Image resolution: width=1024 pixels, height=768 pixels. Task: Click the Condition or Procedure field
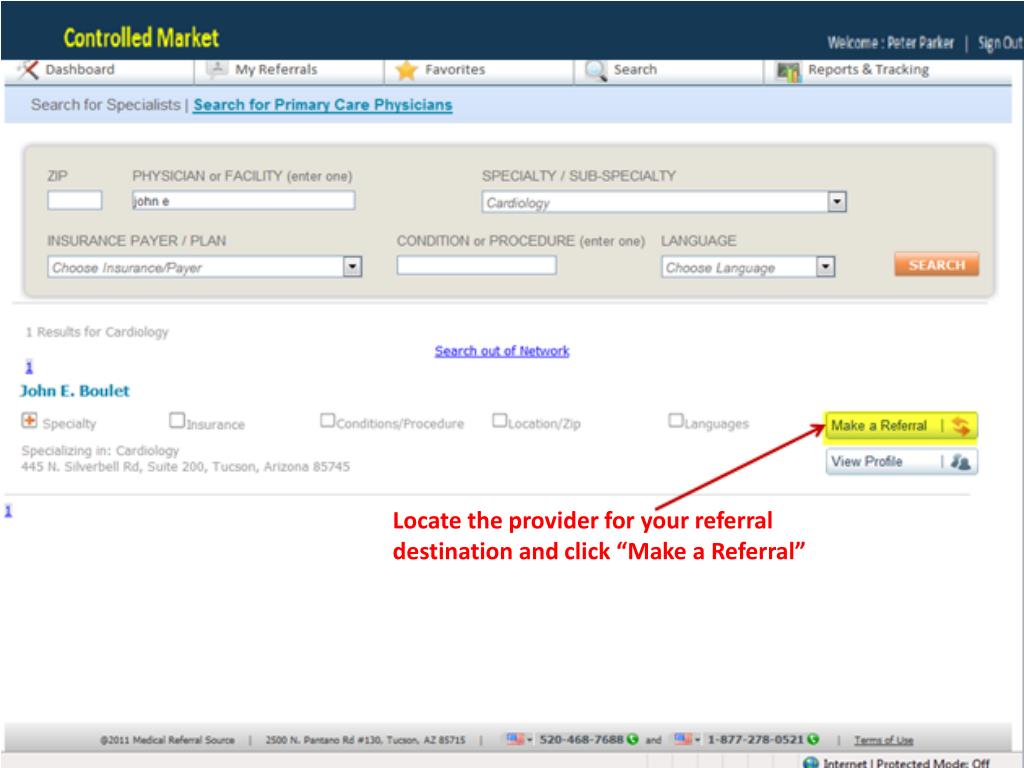pos(477,265)
